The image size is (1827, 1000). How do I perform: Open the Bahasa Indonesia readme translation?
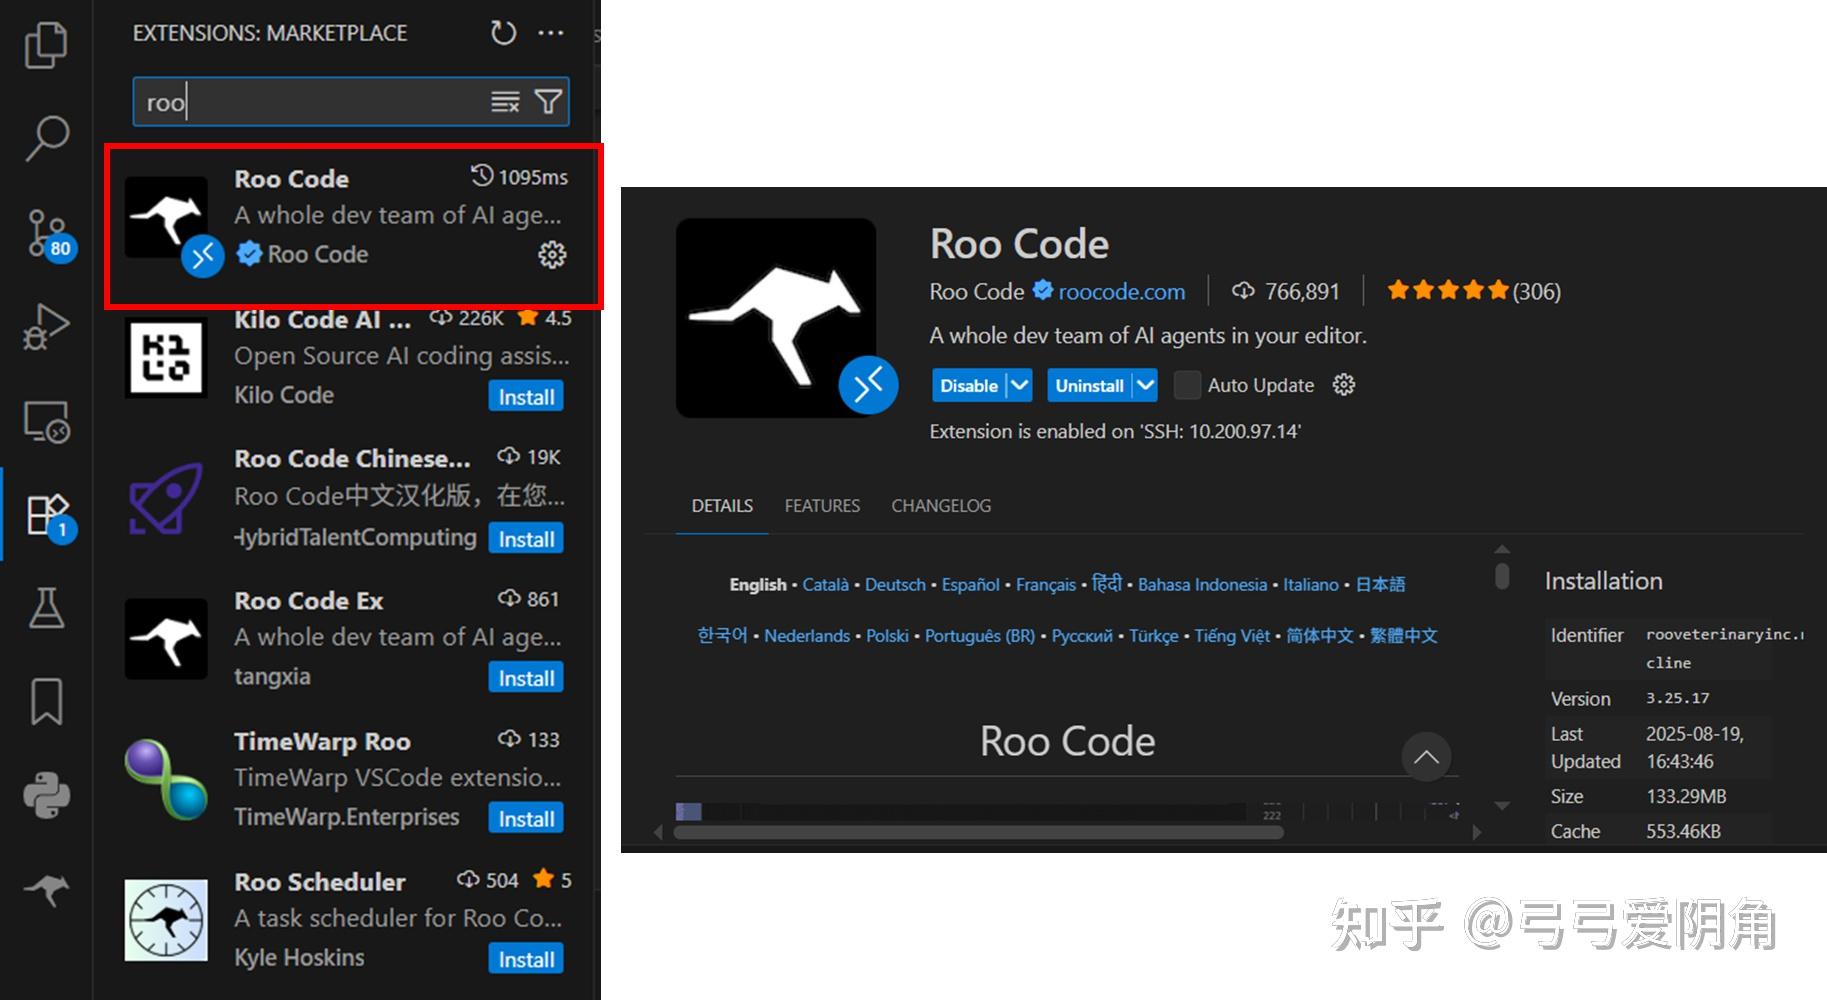tap(1202, 585)
